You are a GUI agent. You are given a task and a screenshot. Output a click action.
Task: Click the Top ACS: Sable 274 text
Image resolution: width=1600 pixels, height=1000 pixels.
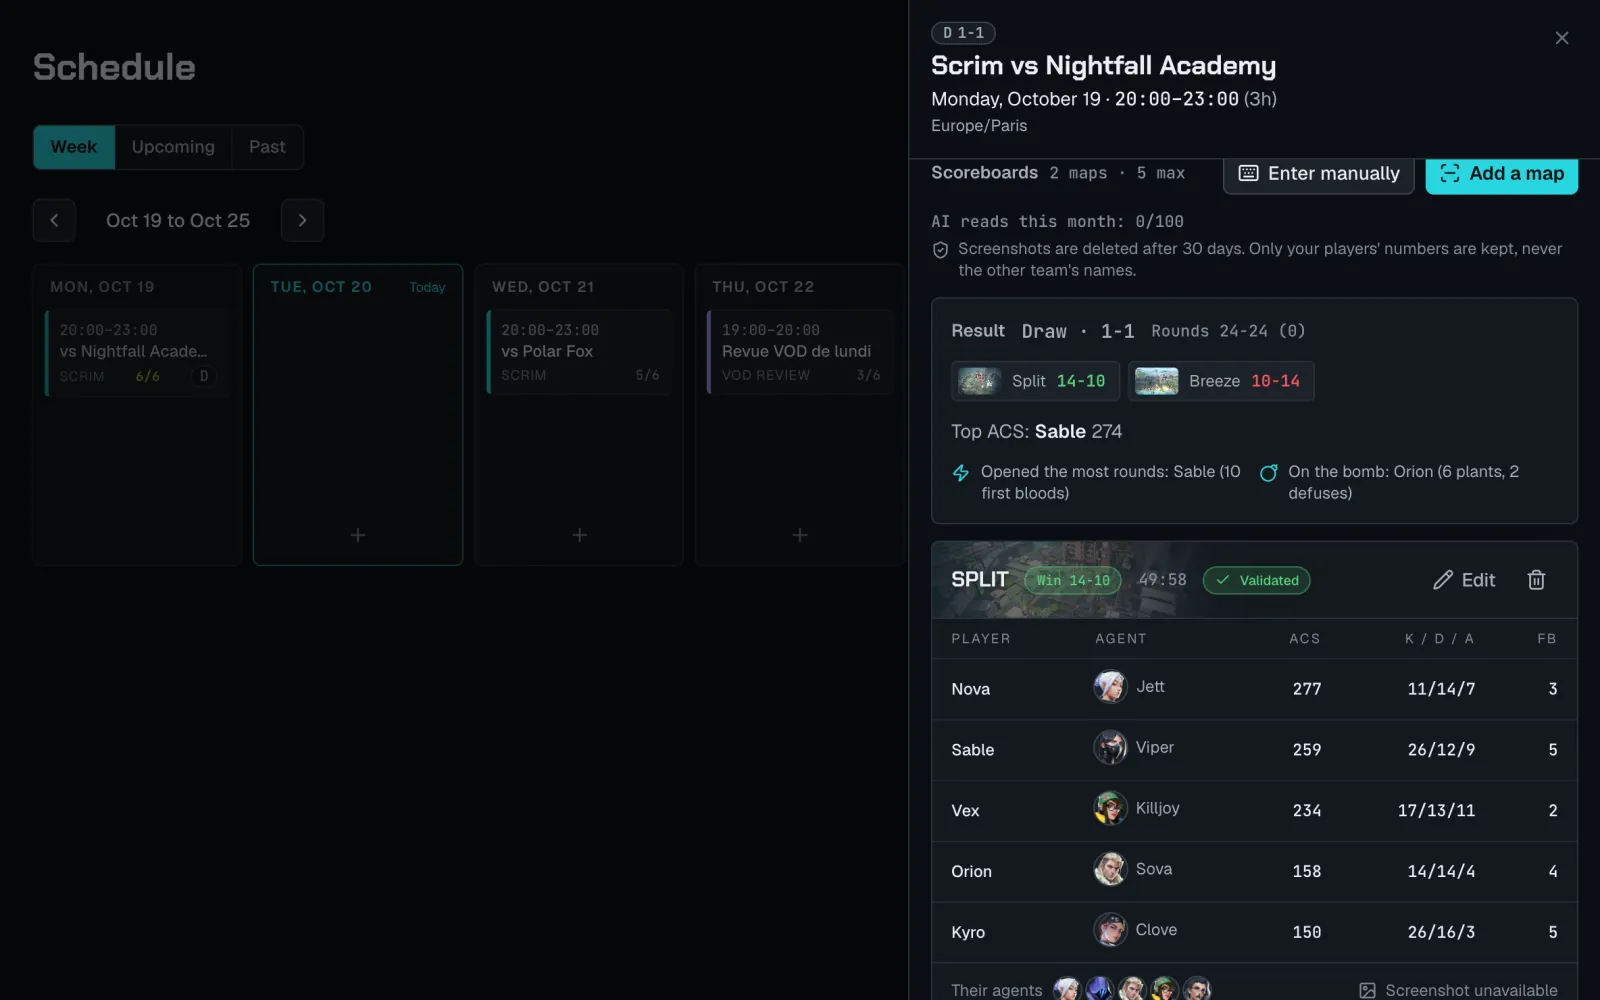1036,432
